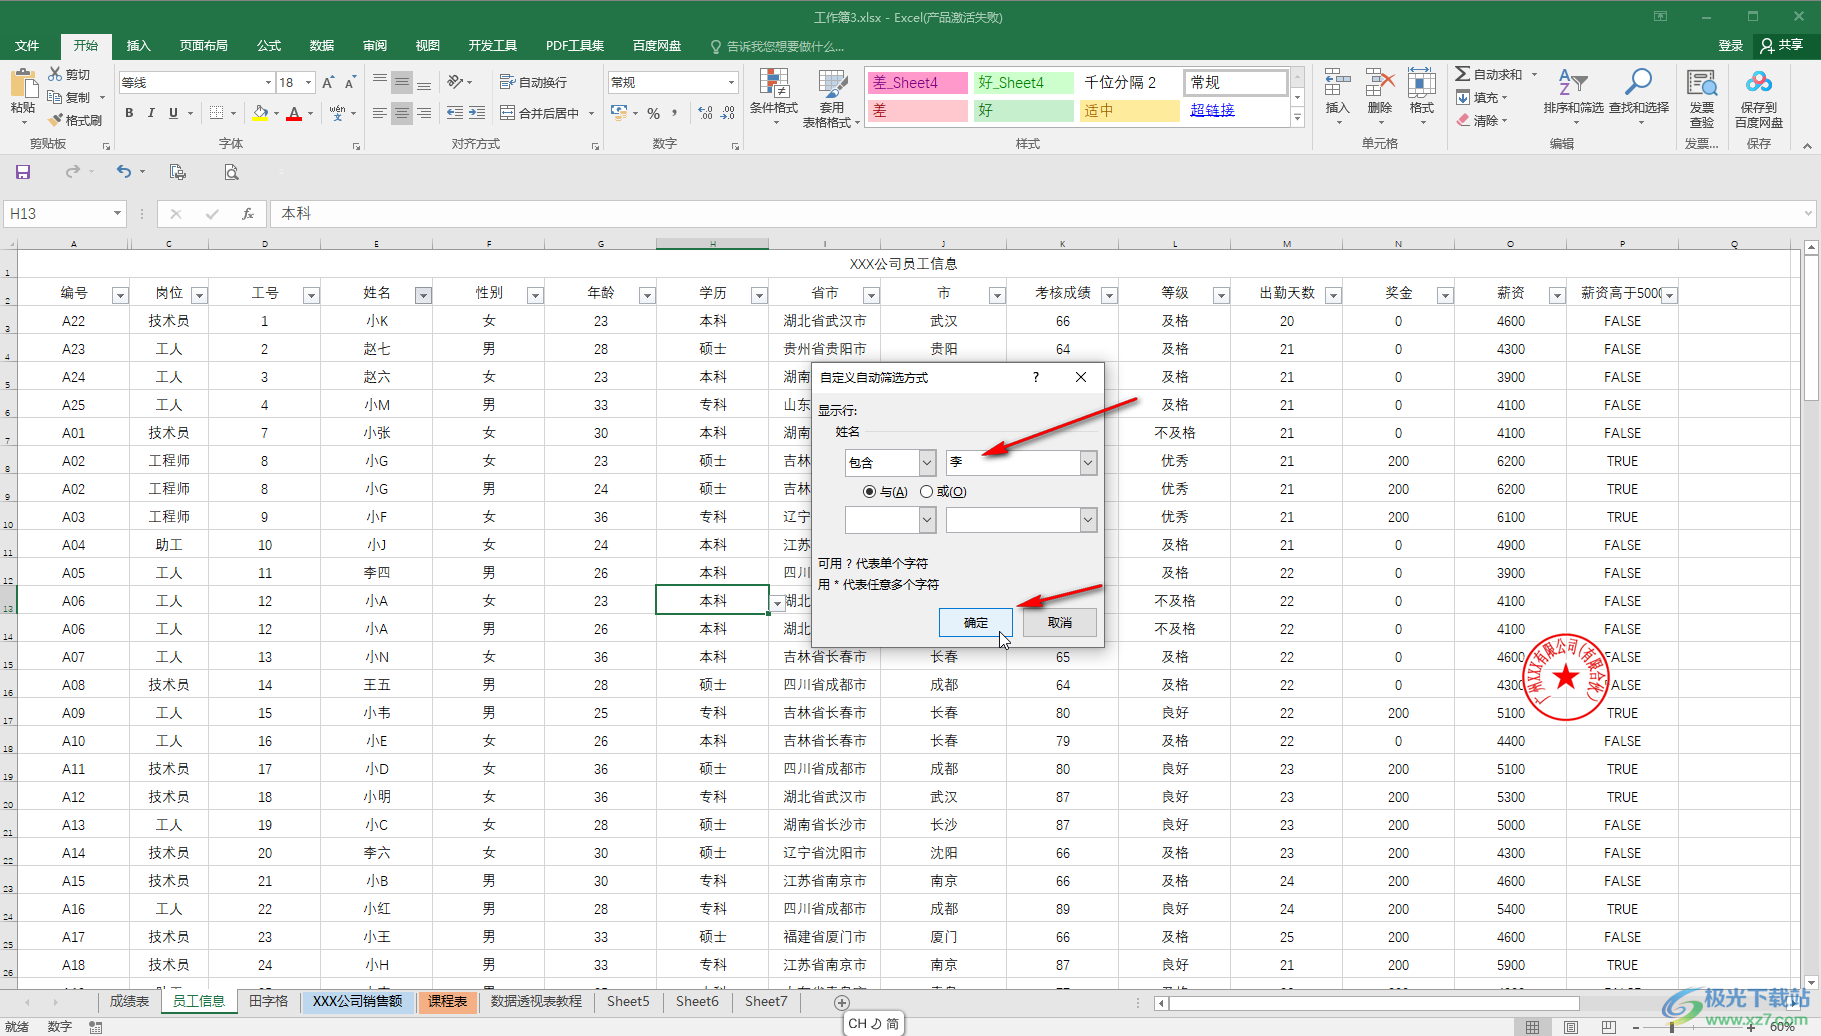
Task: Click the Insert cells (插入) icon
Action: coord(1337,83)
